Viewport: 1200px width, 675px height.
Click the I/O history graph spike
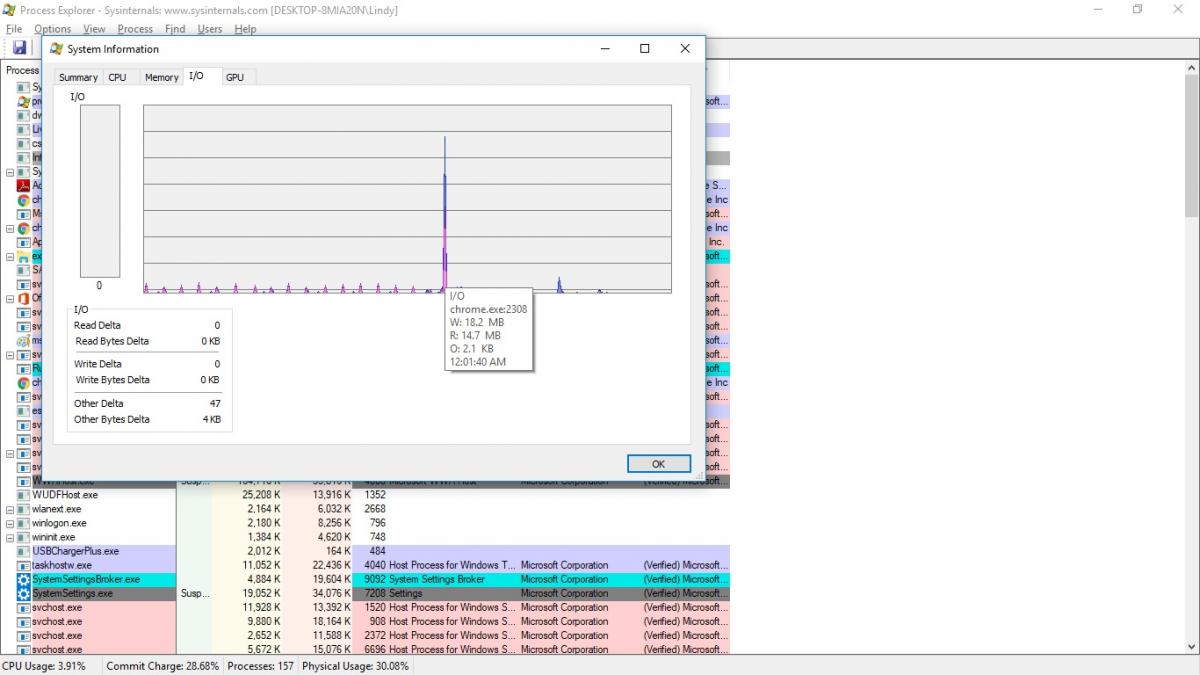click(x=445, y=214)
